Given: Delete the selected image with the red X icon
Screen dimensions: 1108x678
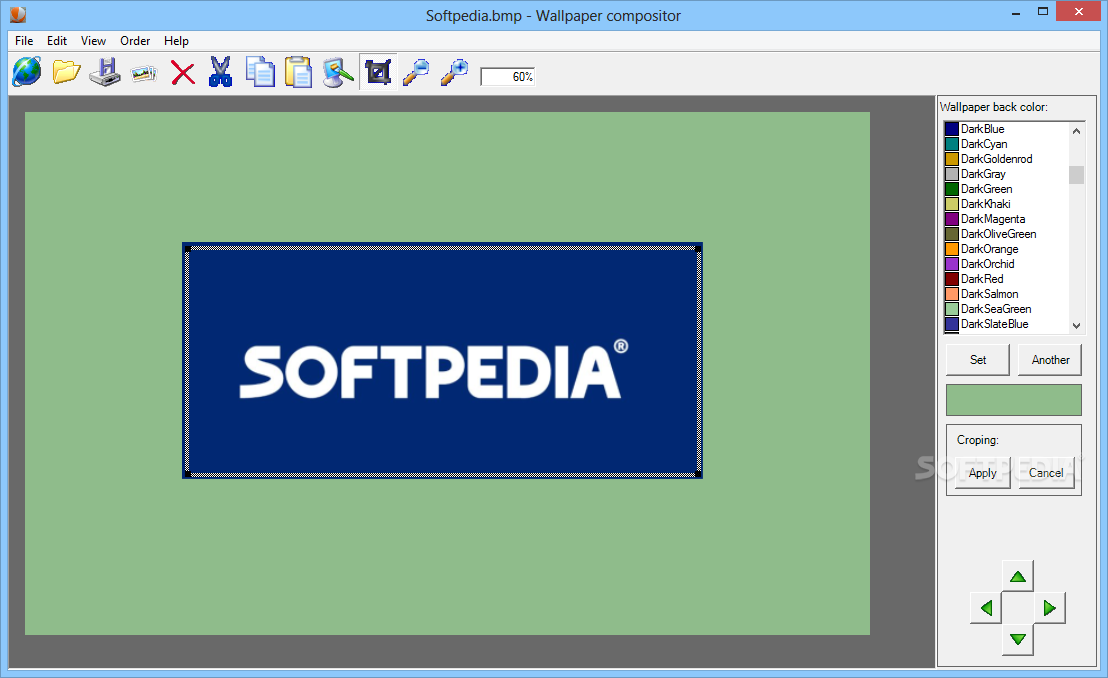Looking at the screenshot, I should [x=183, y=73].
